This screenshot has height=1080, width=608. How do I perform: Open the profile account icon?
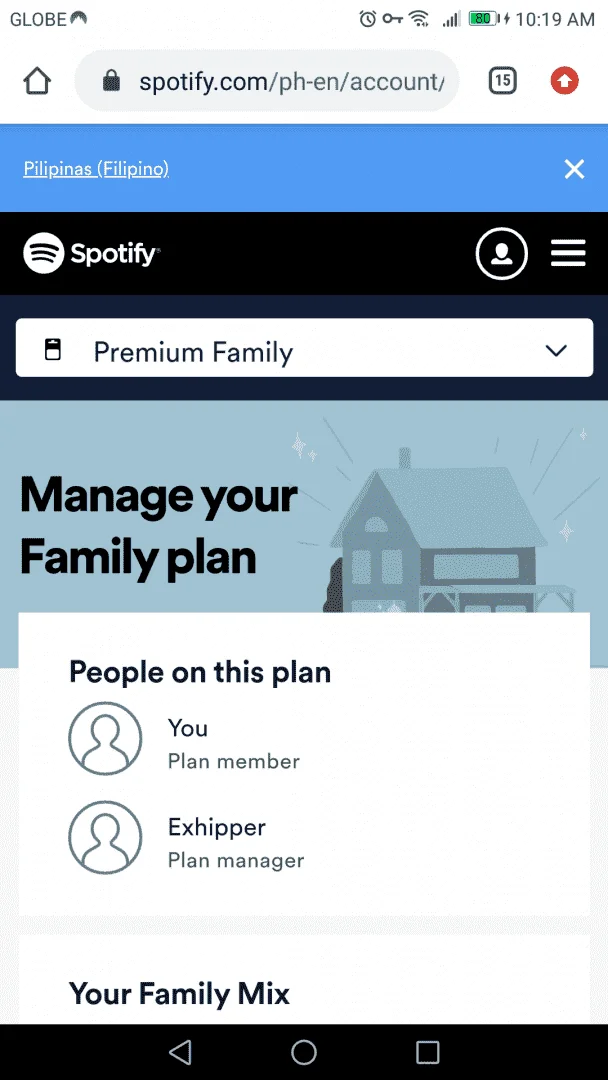[502, 253]
